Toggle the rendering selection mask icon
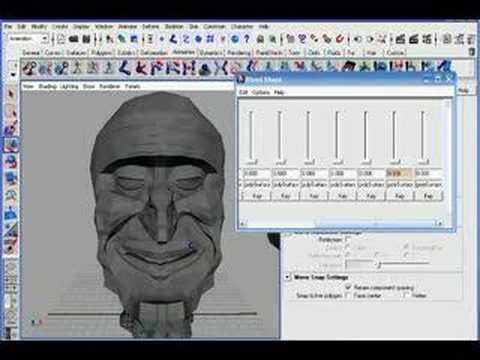This screenshot has height=360, width=480. pyautogui.click(x=235, y=39)
